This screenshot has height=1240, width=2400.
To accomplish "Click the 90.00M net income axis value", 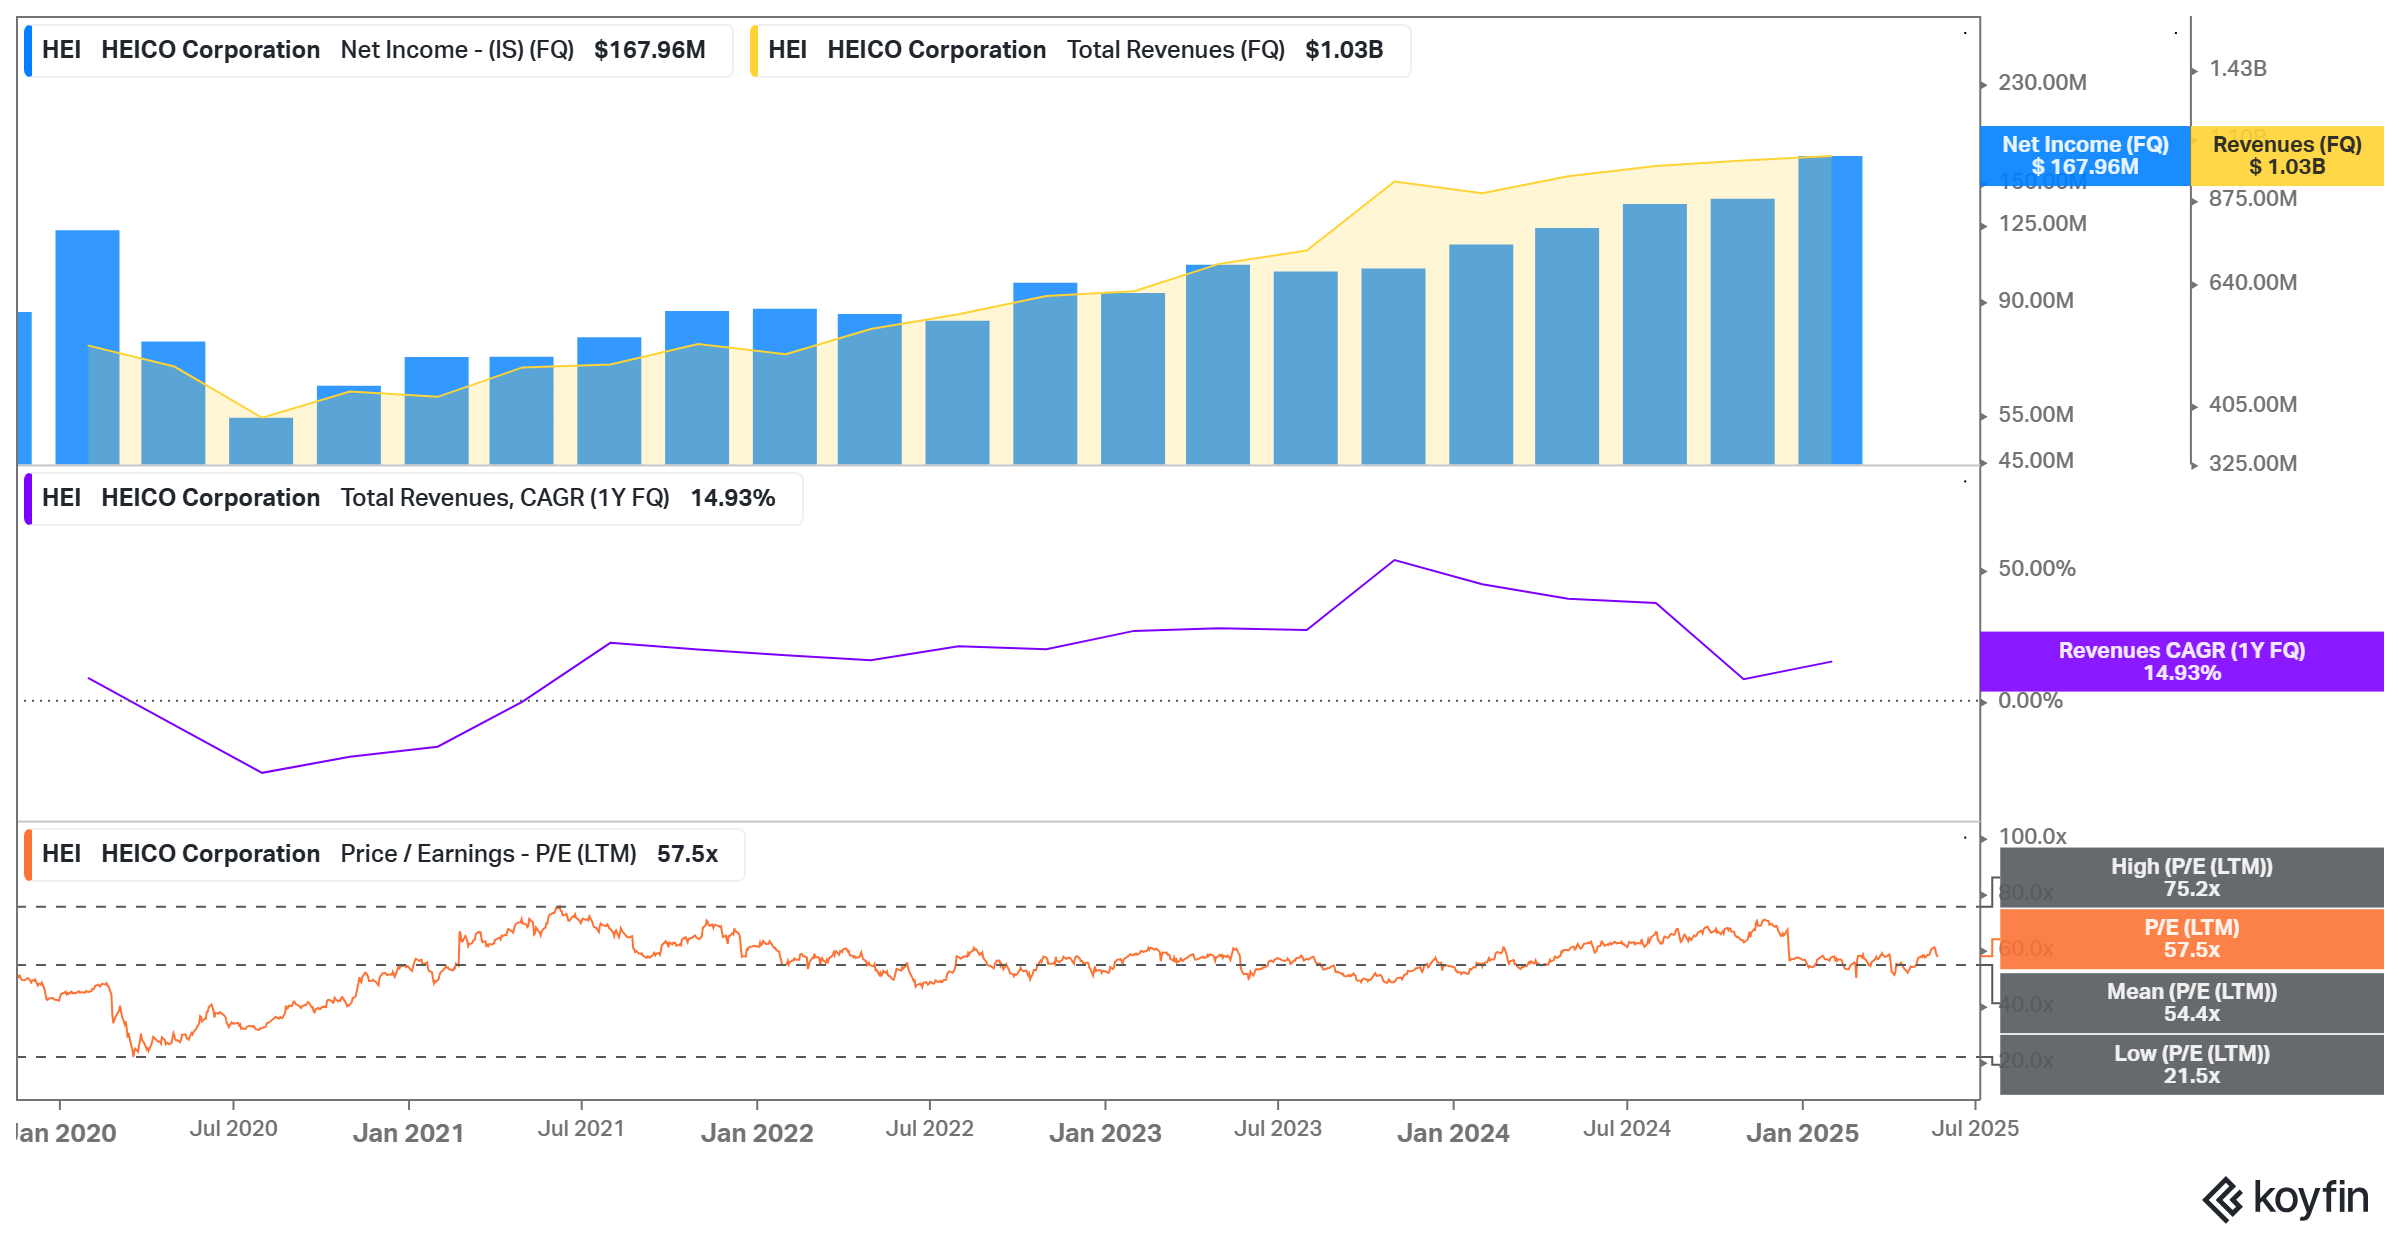I will click(2036, 300).
